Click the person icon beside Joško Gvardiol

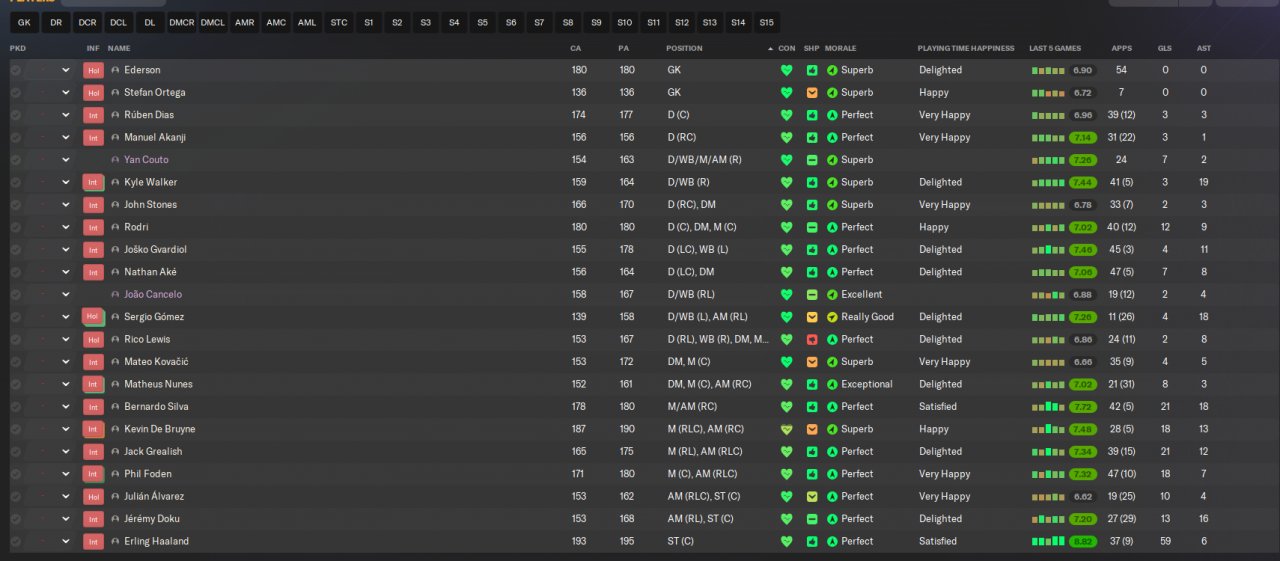(x=115, y=250)
